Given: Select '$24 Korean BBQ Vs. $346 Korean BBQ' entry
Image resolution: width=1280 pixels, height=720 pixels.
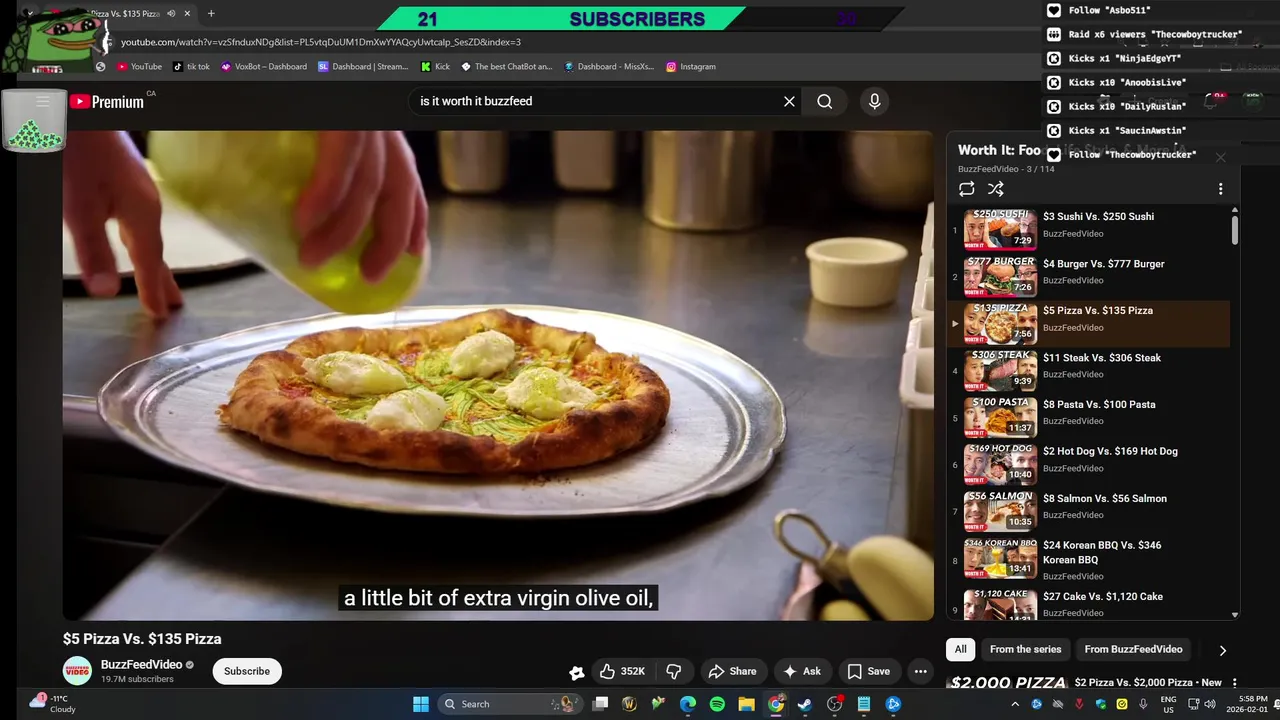Looking at the screenshot, I should tap(1088, 558).
